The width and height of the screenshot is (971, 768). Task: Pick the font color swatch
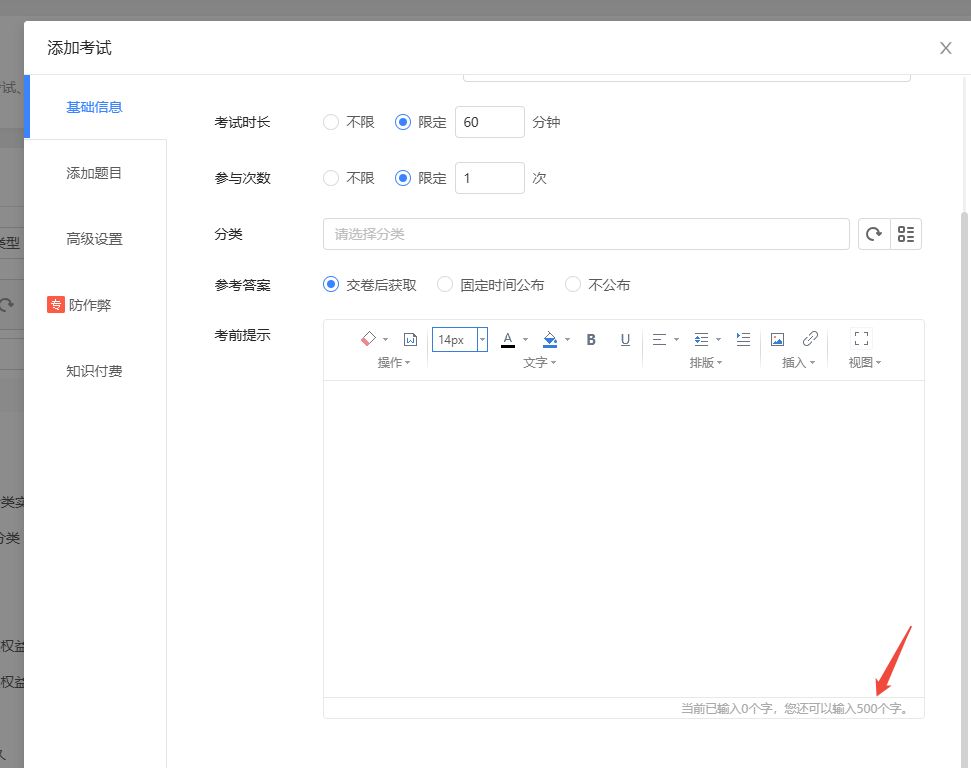[508, 339]
